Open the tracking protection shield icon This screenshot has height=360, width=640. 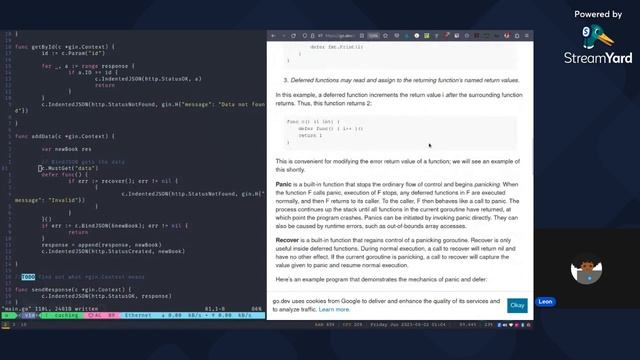coord(304,36)
